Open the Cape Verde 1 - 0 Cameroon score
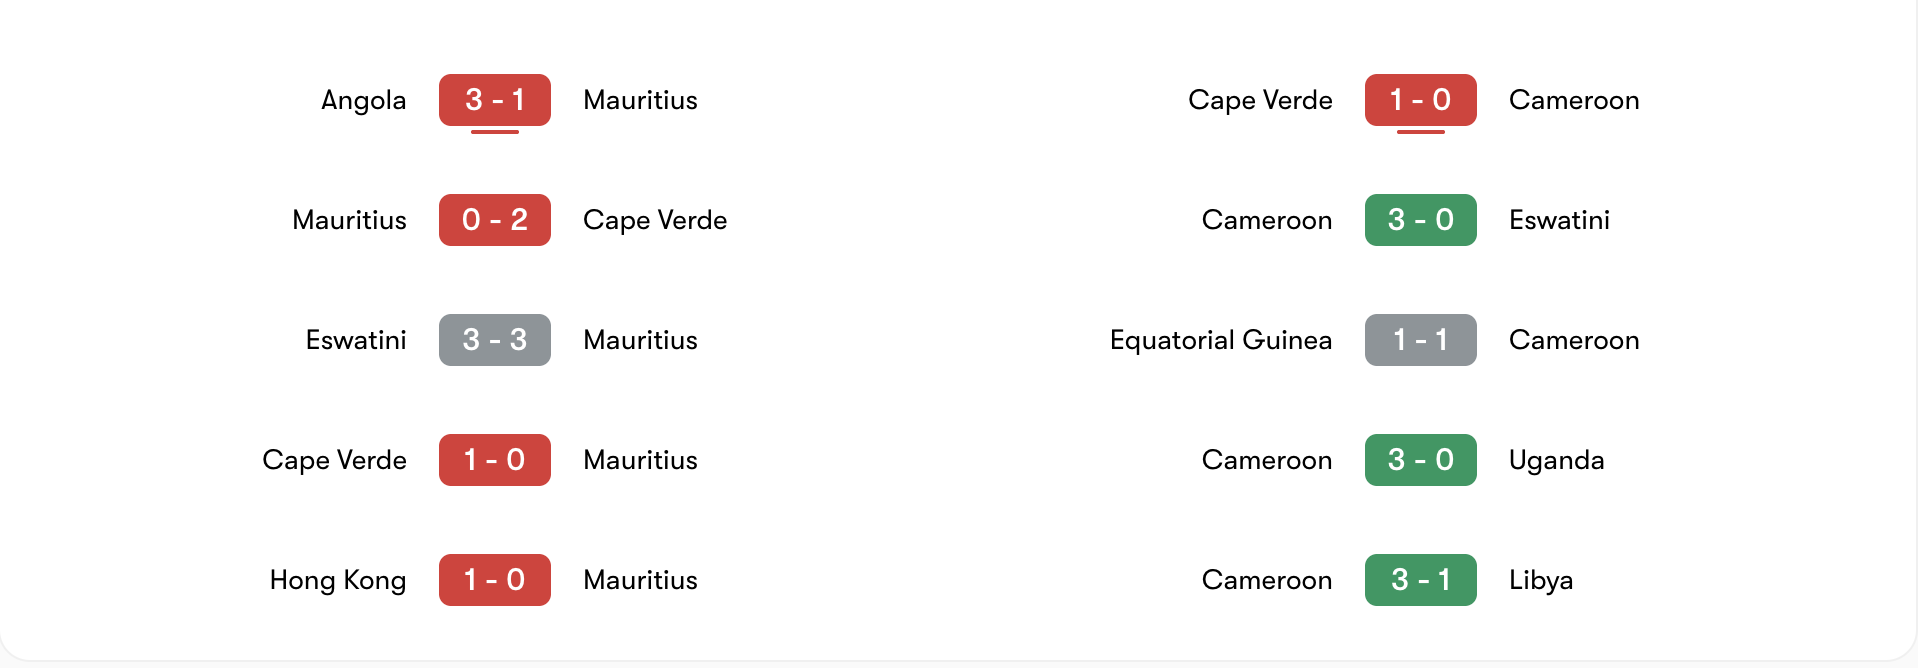This screenshot has height=668, width=1918. pyautogui.click(x=1420, y=100)
